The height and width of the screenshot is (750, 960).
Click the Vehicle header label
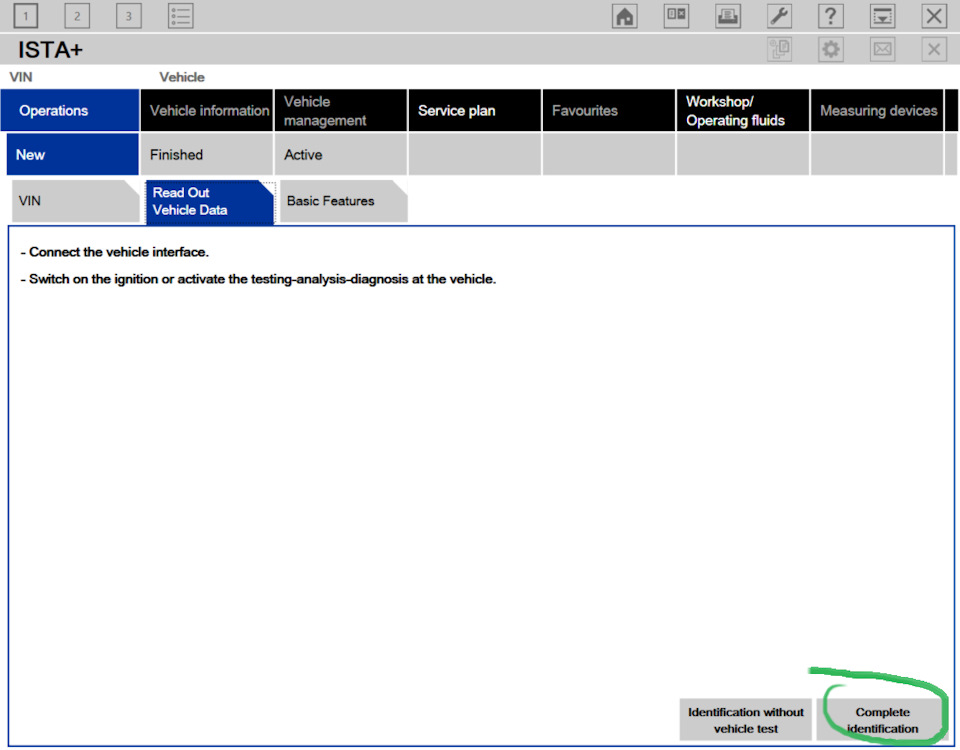182,77
